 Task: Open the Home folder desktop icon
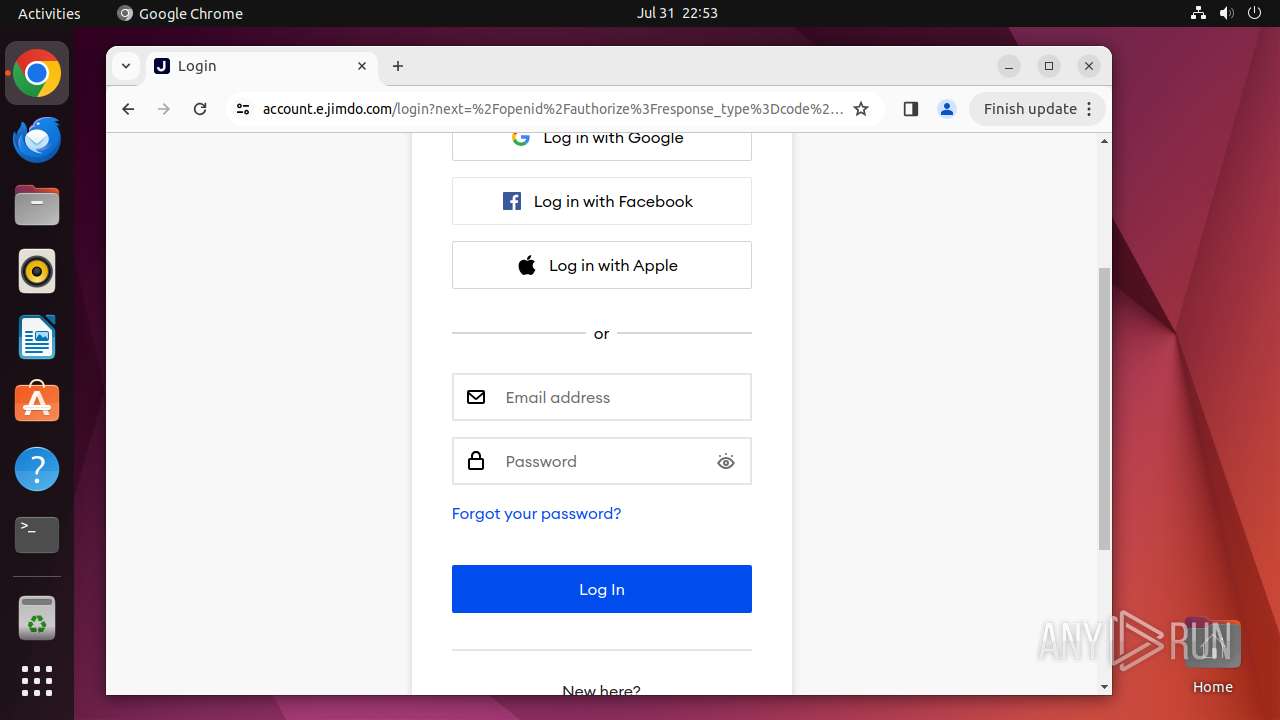point(1212,656)
